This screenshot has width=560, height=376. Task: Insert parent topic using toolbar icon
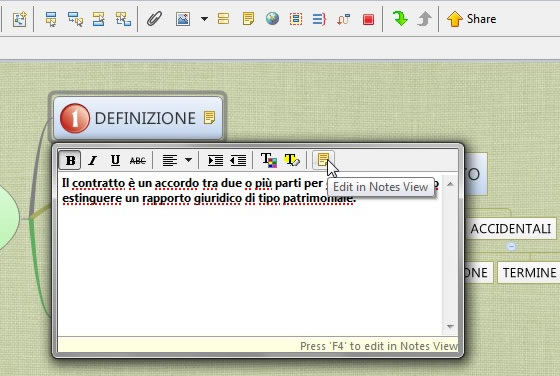pyautogui.click(x=123, y=19)
